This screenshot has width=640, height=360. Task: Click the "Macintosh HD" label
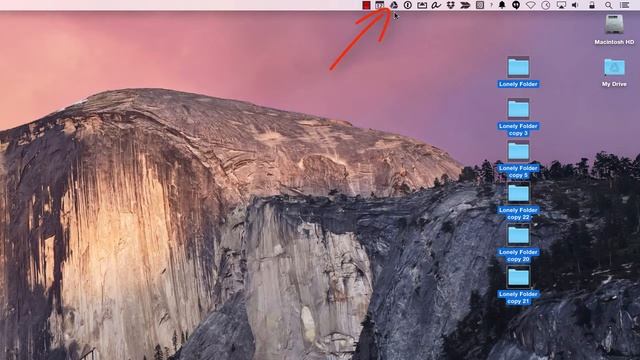click(x=614, y=42)
